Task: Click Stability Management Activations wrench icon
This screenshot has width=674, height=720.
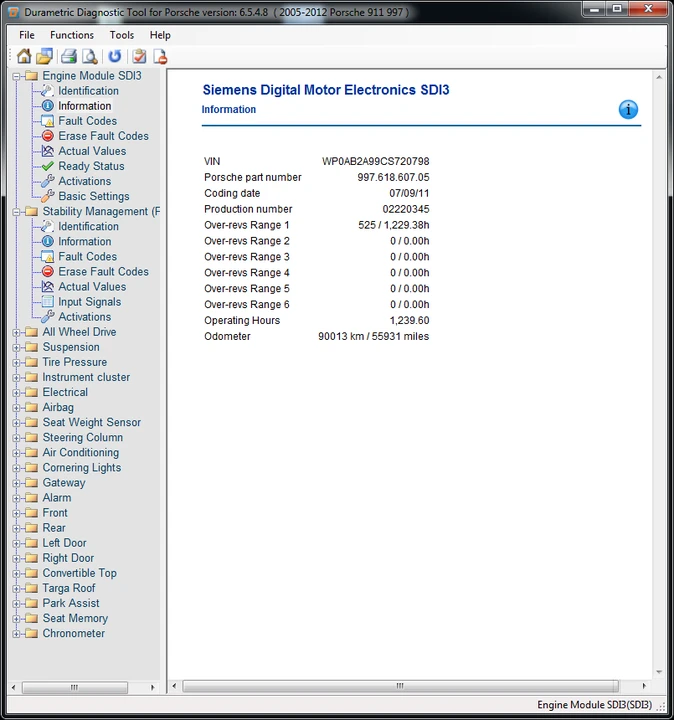Action: tap(48, 316)
